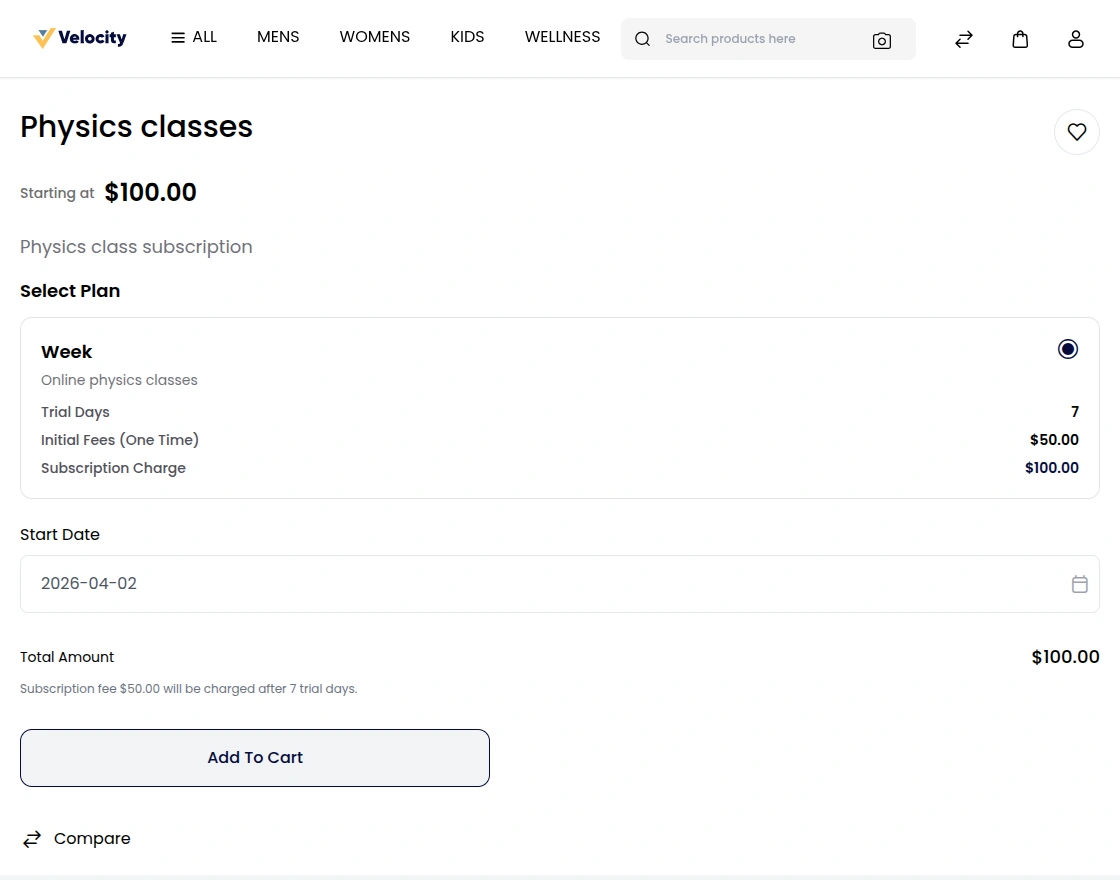Open the KIDS category menu
1120x880 pixels.
[467, 37]
